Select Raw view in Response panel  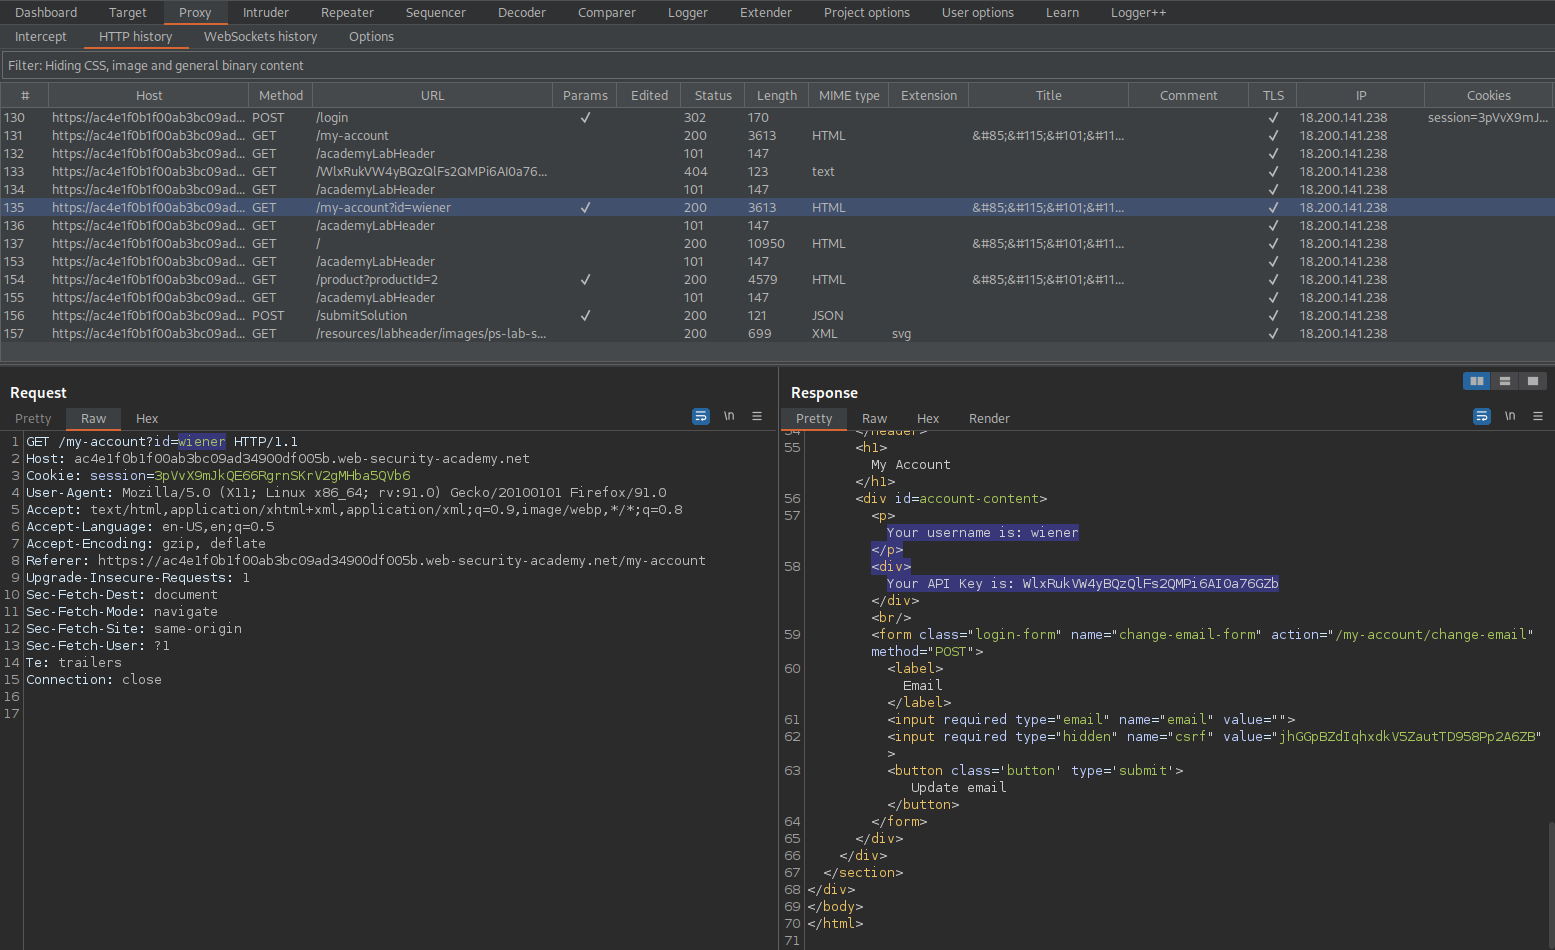coord(875,419)
